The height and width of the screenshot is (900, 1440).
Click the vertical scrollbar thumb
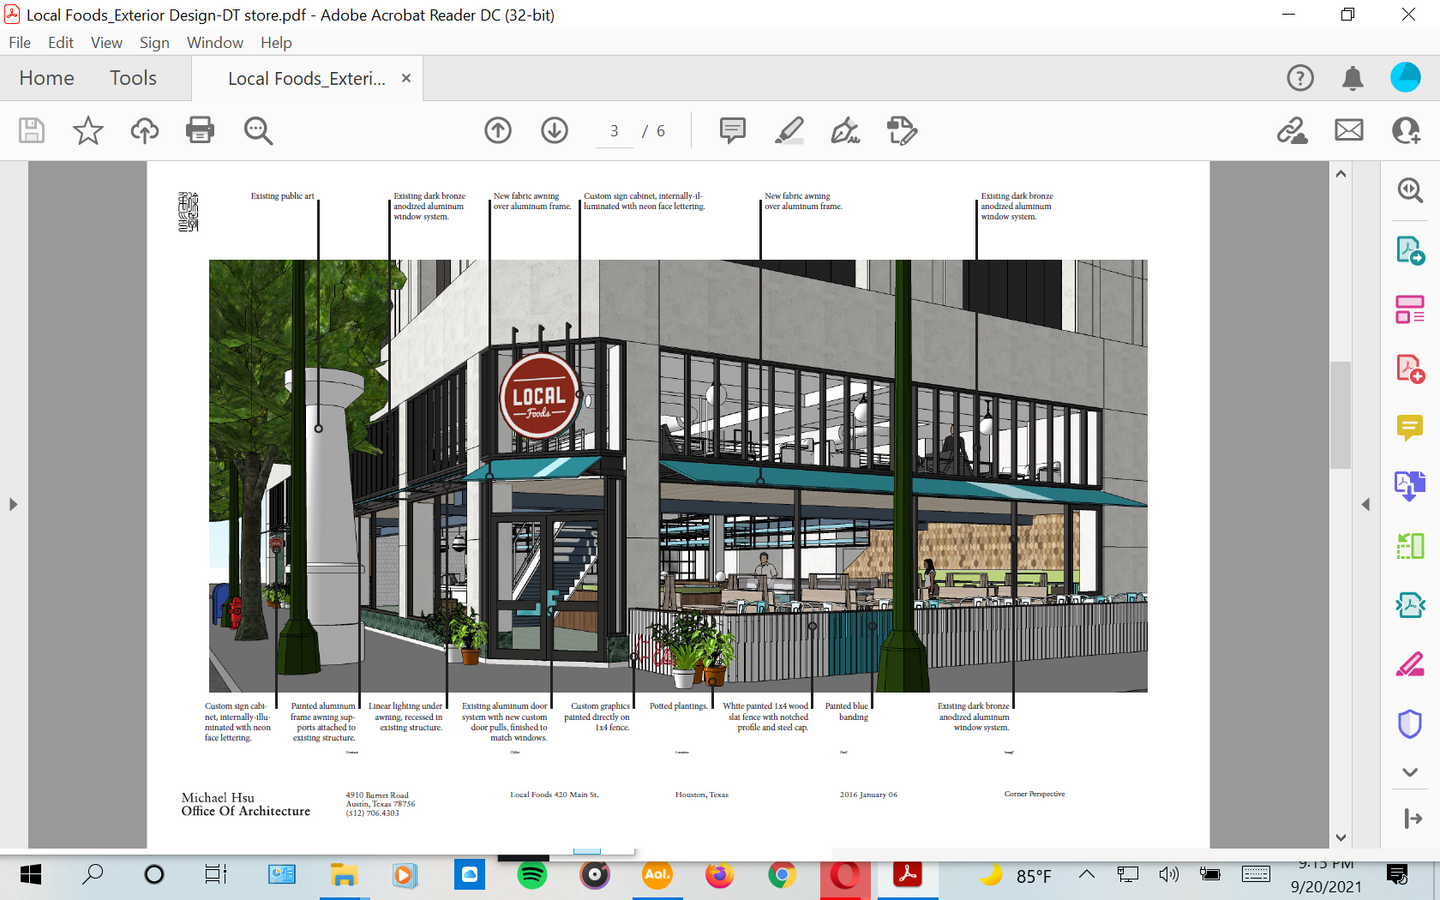tap(1341, 414)
